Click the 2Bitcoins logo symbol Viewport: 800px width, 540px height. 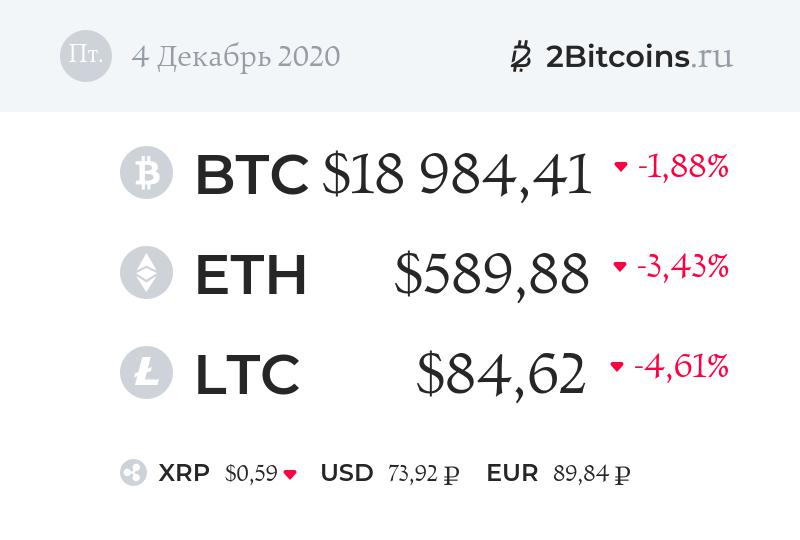520,56
